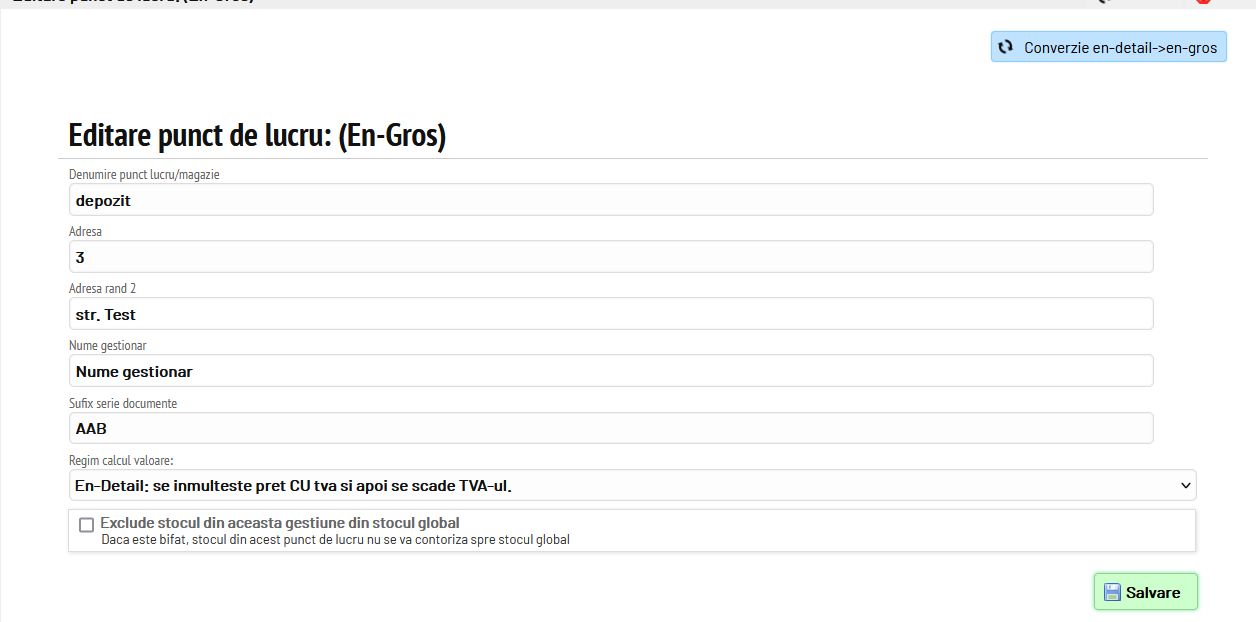Screen dimensions: 1256x622
Task: Save the work point with Salvare
Action: pos(1145,592)
